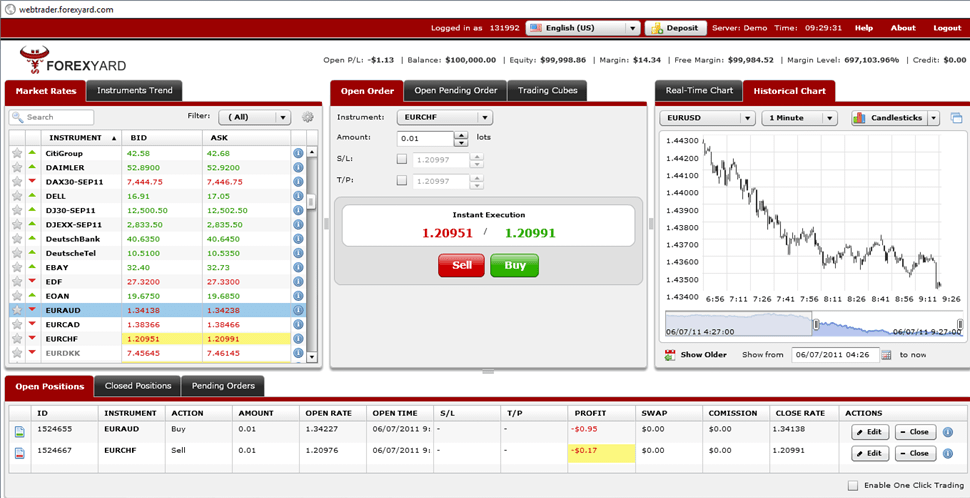Edit the EURAUD open position
Image resolution: width=970 pixels, height=498 pixels.
[x=870, y=432]
